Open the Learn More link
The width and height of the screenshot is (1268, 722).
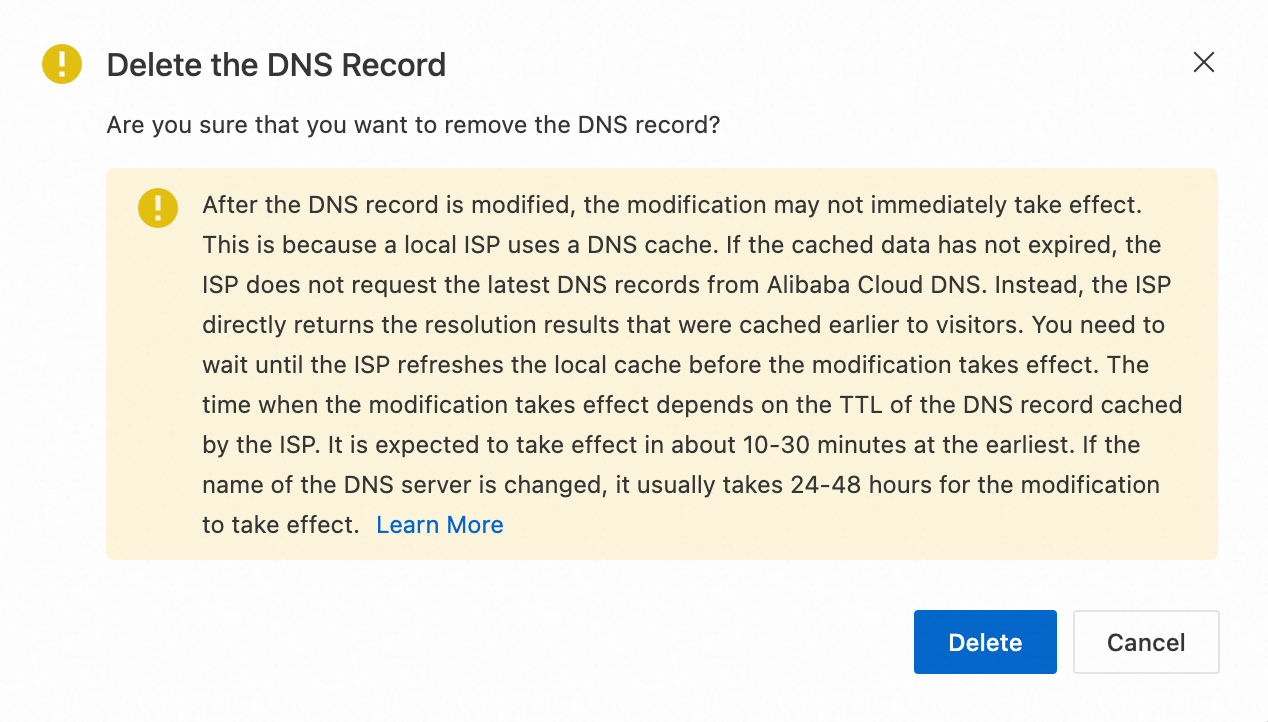[x=439, y=525]
